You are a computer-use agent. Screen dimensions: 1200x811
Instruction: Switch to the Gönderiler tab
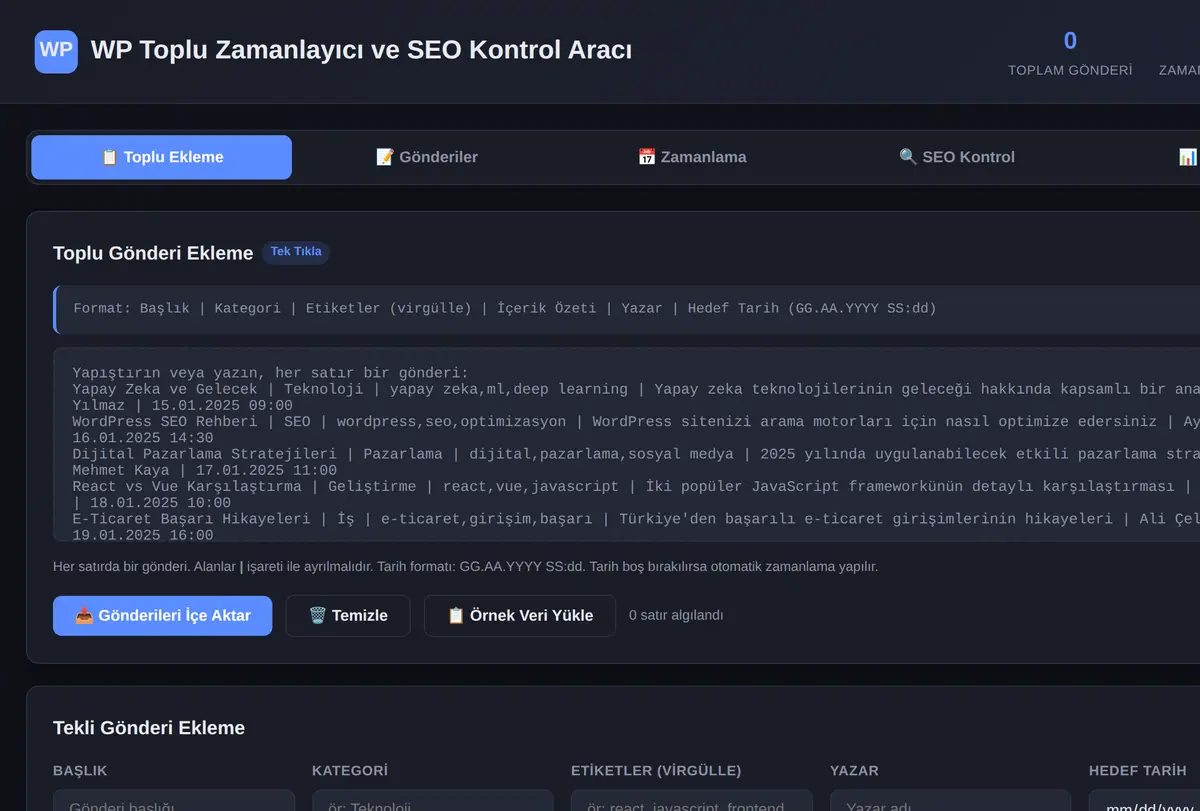[x=426, y=157]
